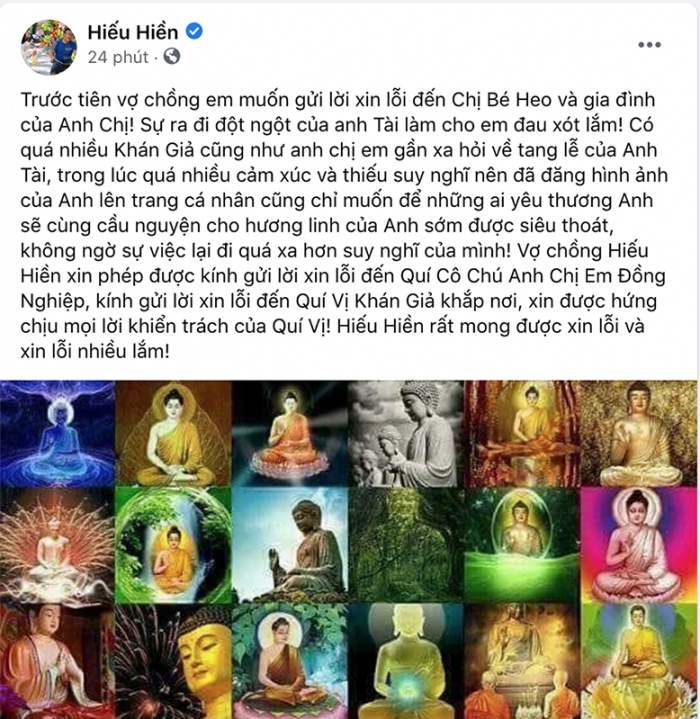
Task: Open the golden Buddha face with fireworks image
Action: (x=173, y=662)
